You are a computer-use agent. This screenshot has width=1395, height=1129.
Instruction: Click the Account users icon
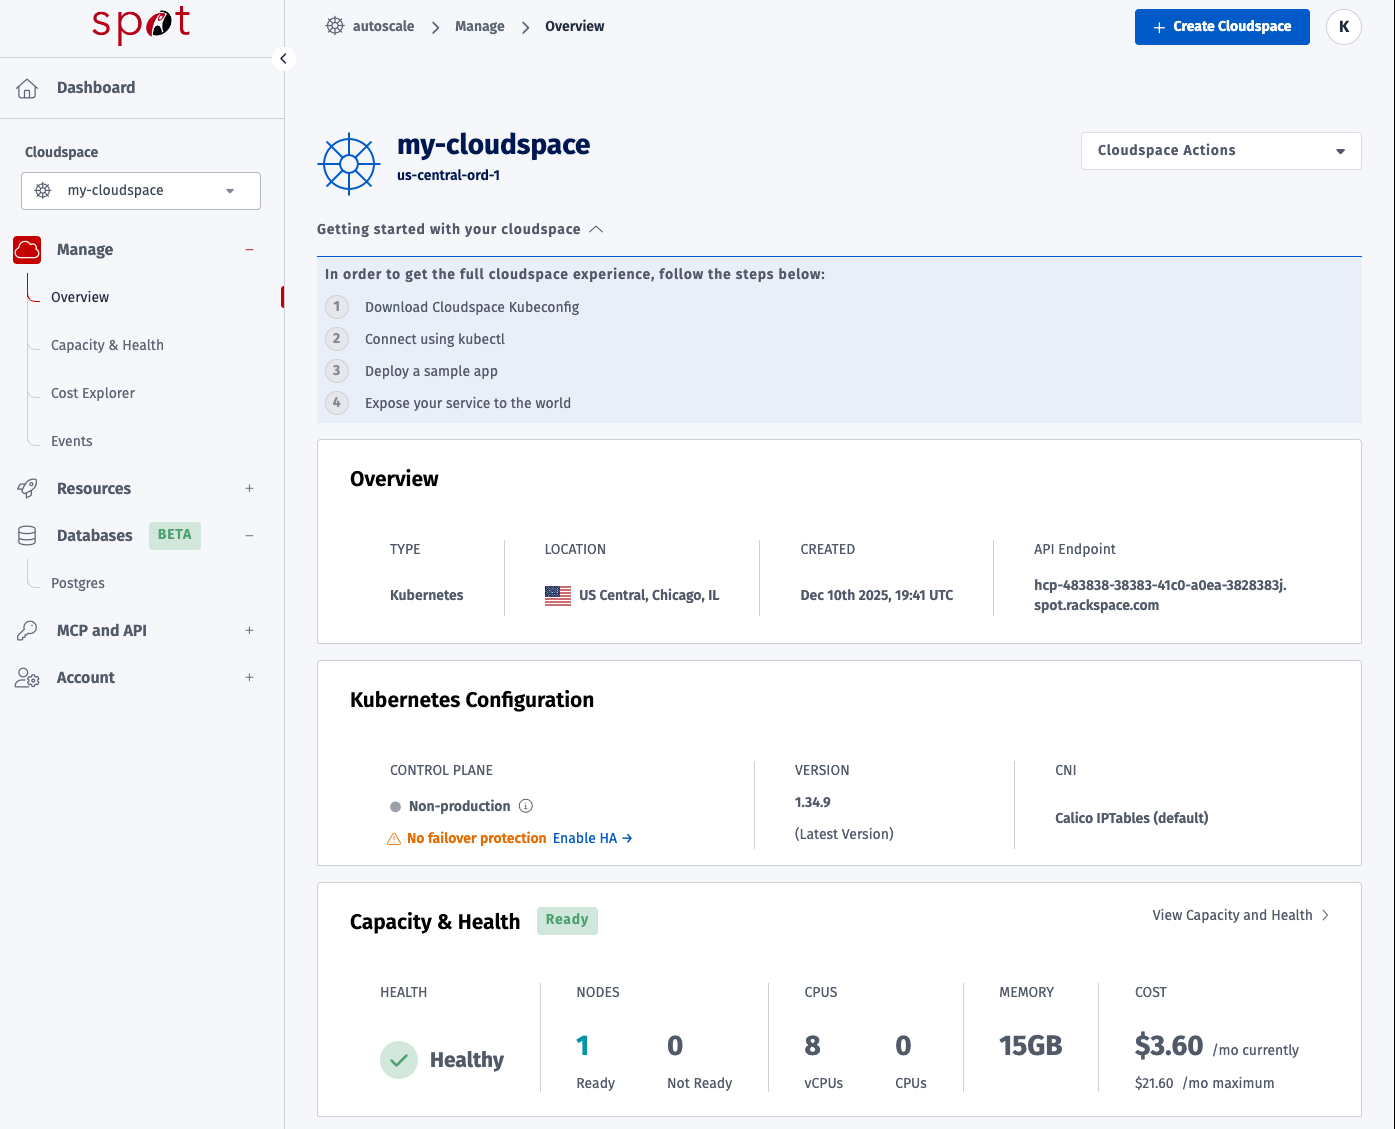click(x=27, y=677)
